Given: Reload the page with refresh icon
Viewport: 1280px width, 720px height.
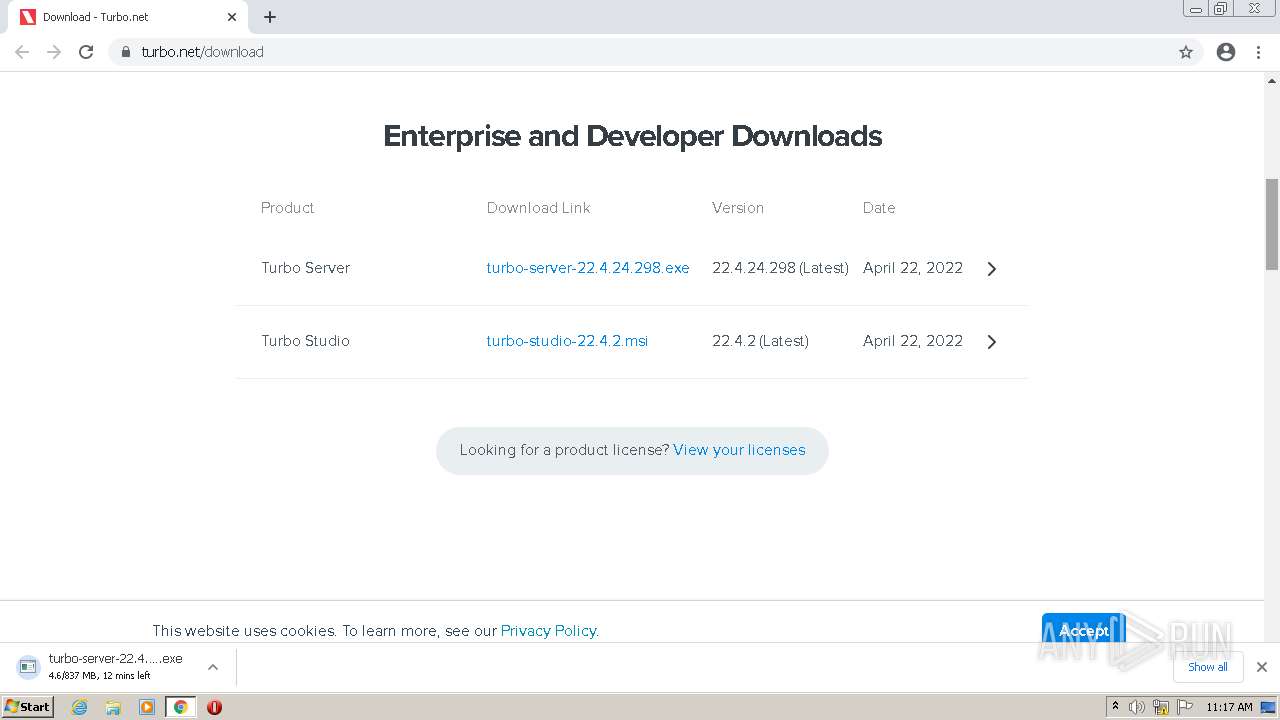Looking at the screenshot, I should [86, 52].
